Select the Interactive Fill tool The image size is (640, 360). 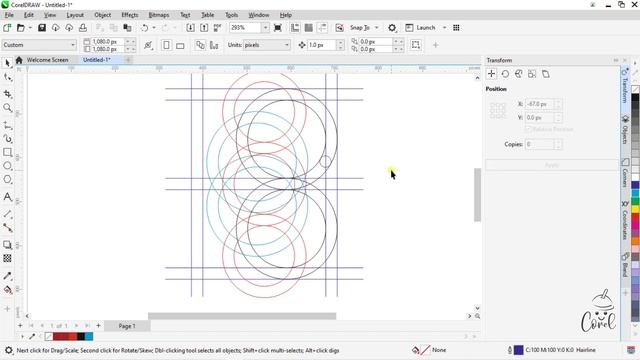pyautogui.click(x=7, y=290)
